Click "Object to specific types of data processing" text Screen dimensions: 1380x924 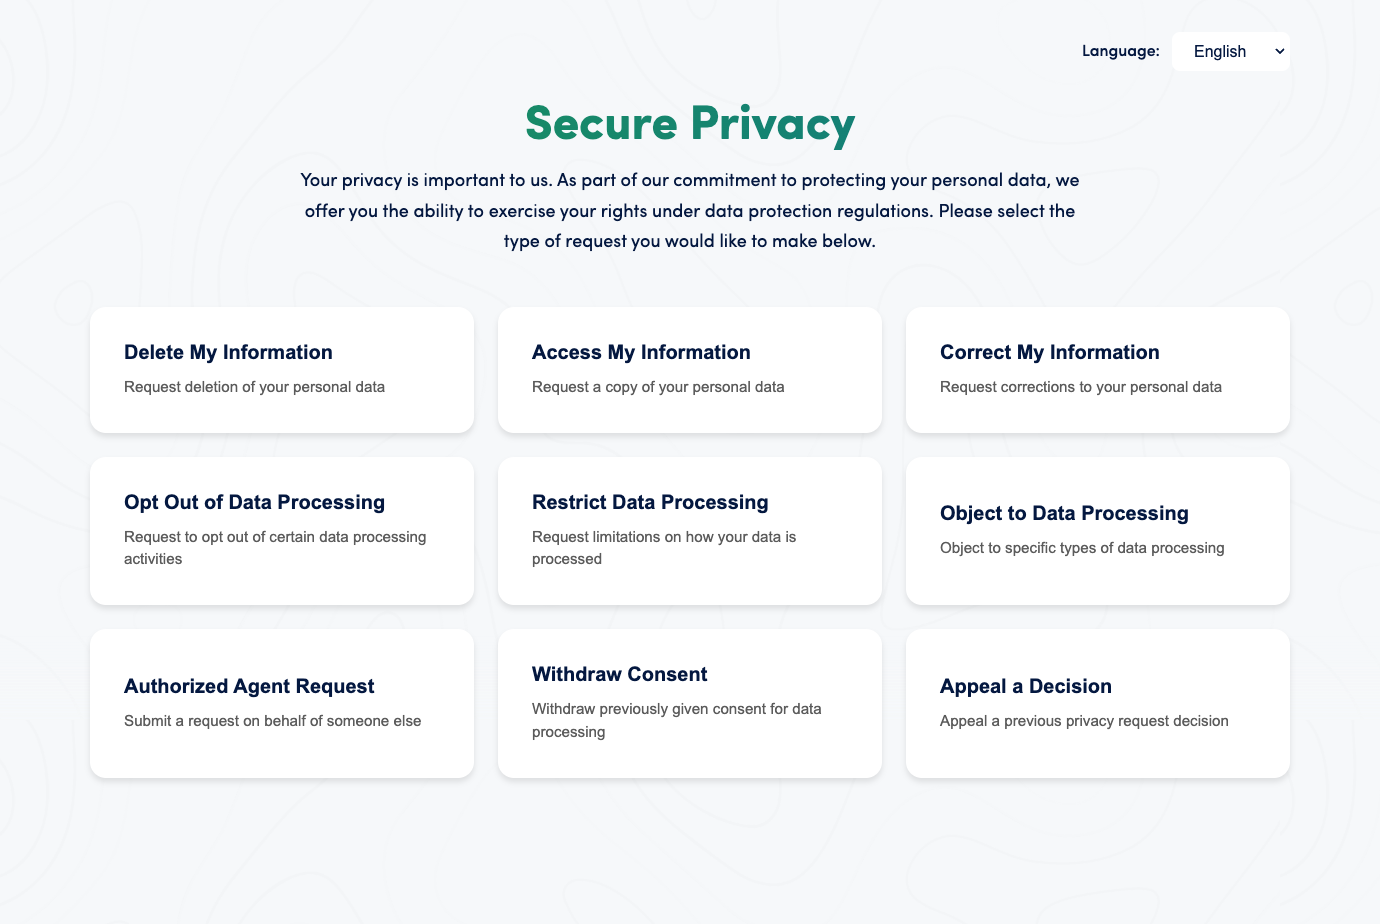tap(1082, 547)
